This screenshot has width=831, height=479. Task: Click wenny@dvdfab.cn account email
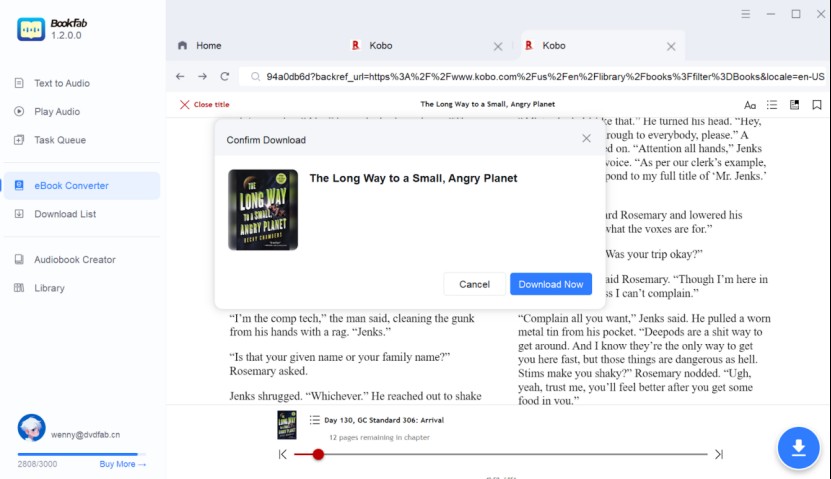[x=85, y=434]
